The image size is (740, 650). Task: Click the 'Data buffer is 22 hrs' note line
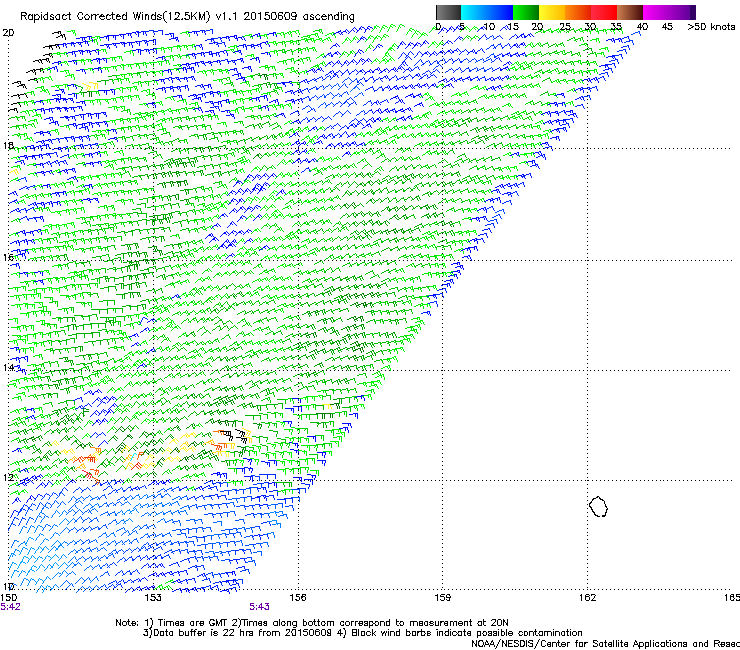point(362,633)
